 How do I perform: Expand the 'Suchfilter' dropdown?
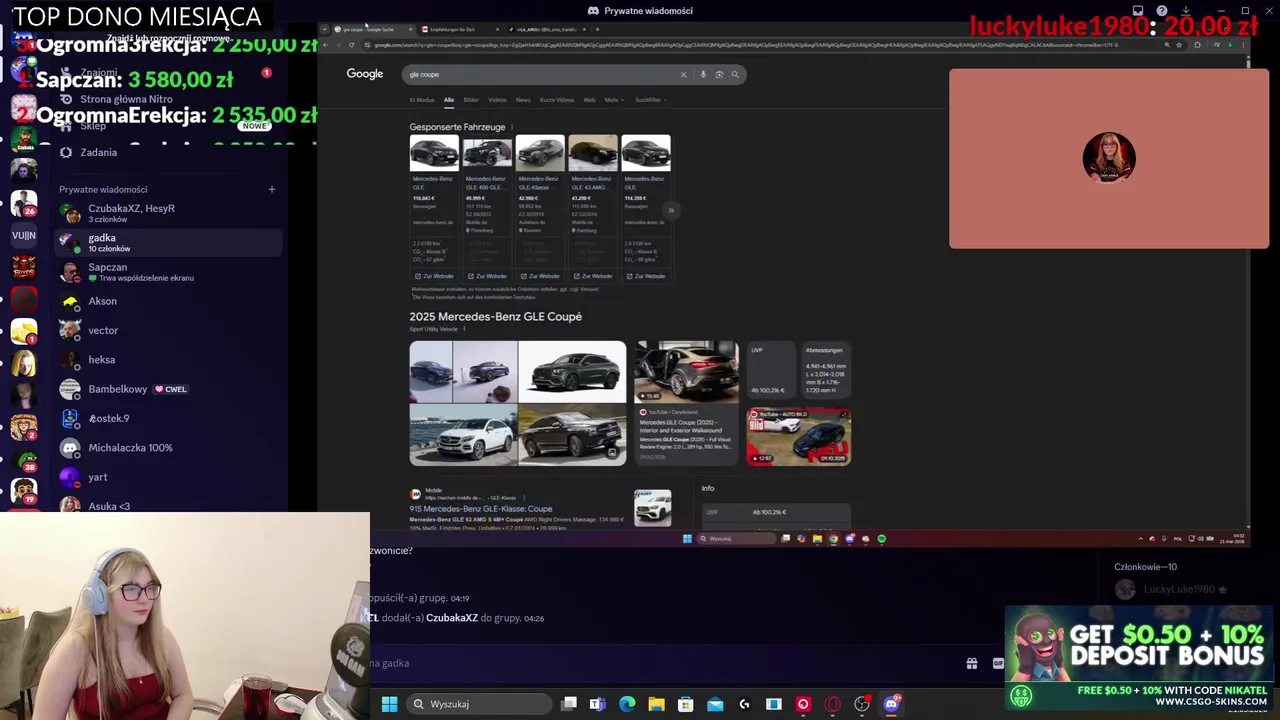point(650,100)
